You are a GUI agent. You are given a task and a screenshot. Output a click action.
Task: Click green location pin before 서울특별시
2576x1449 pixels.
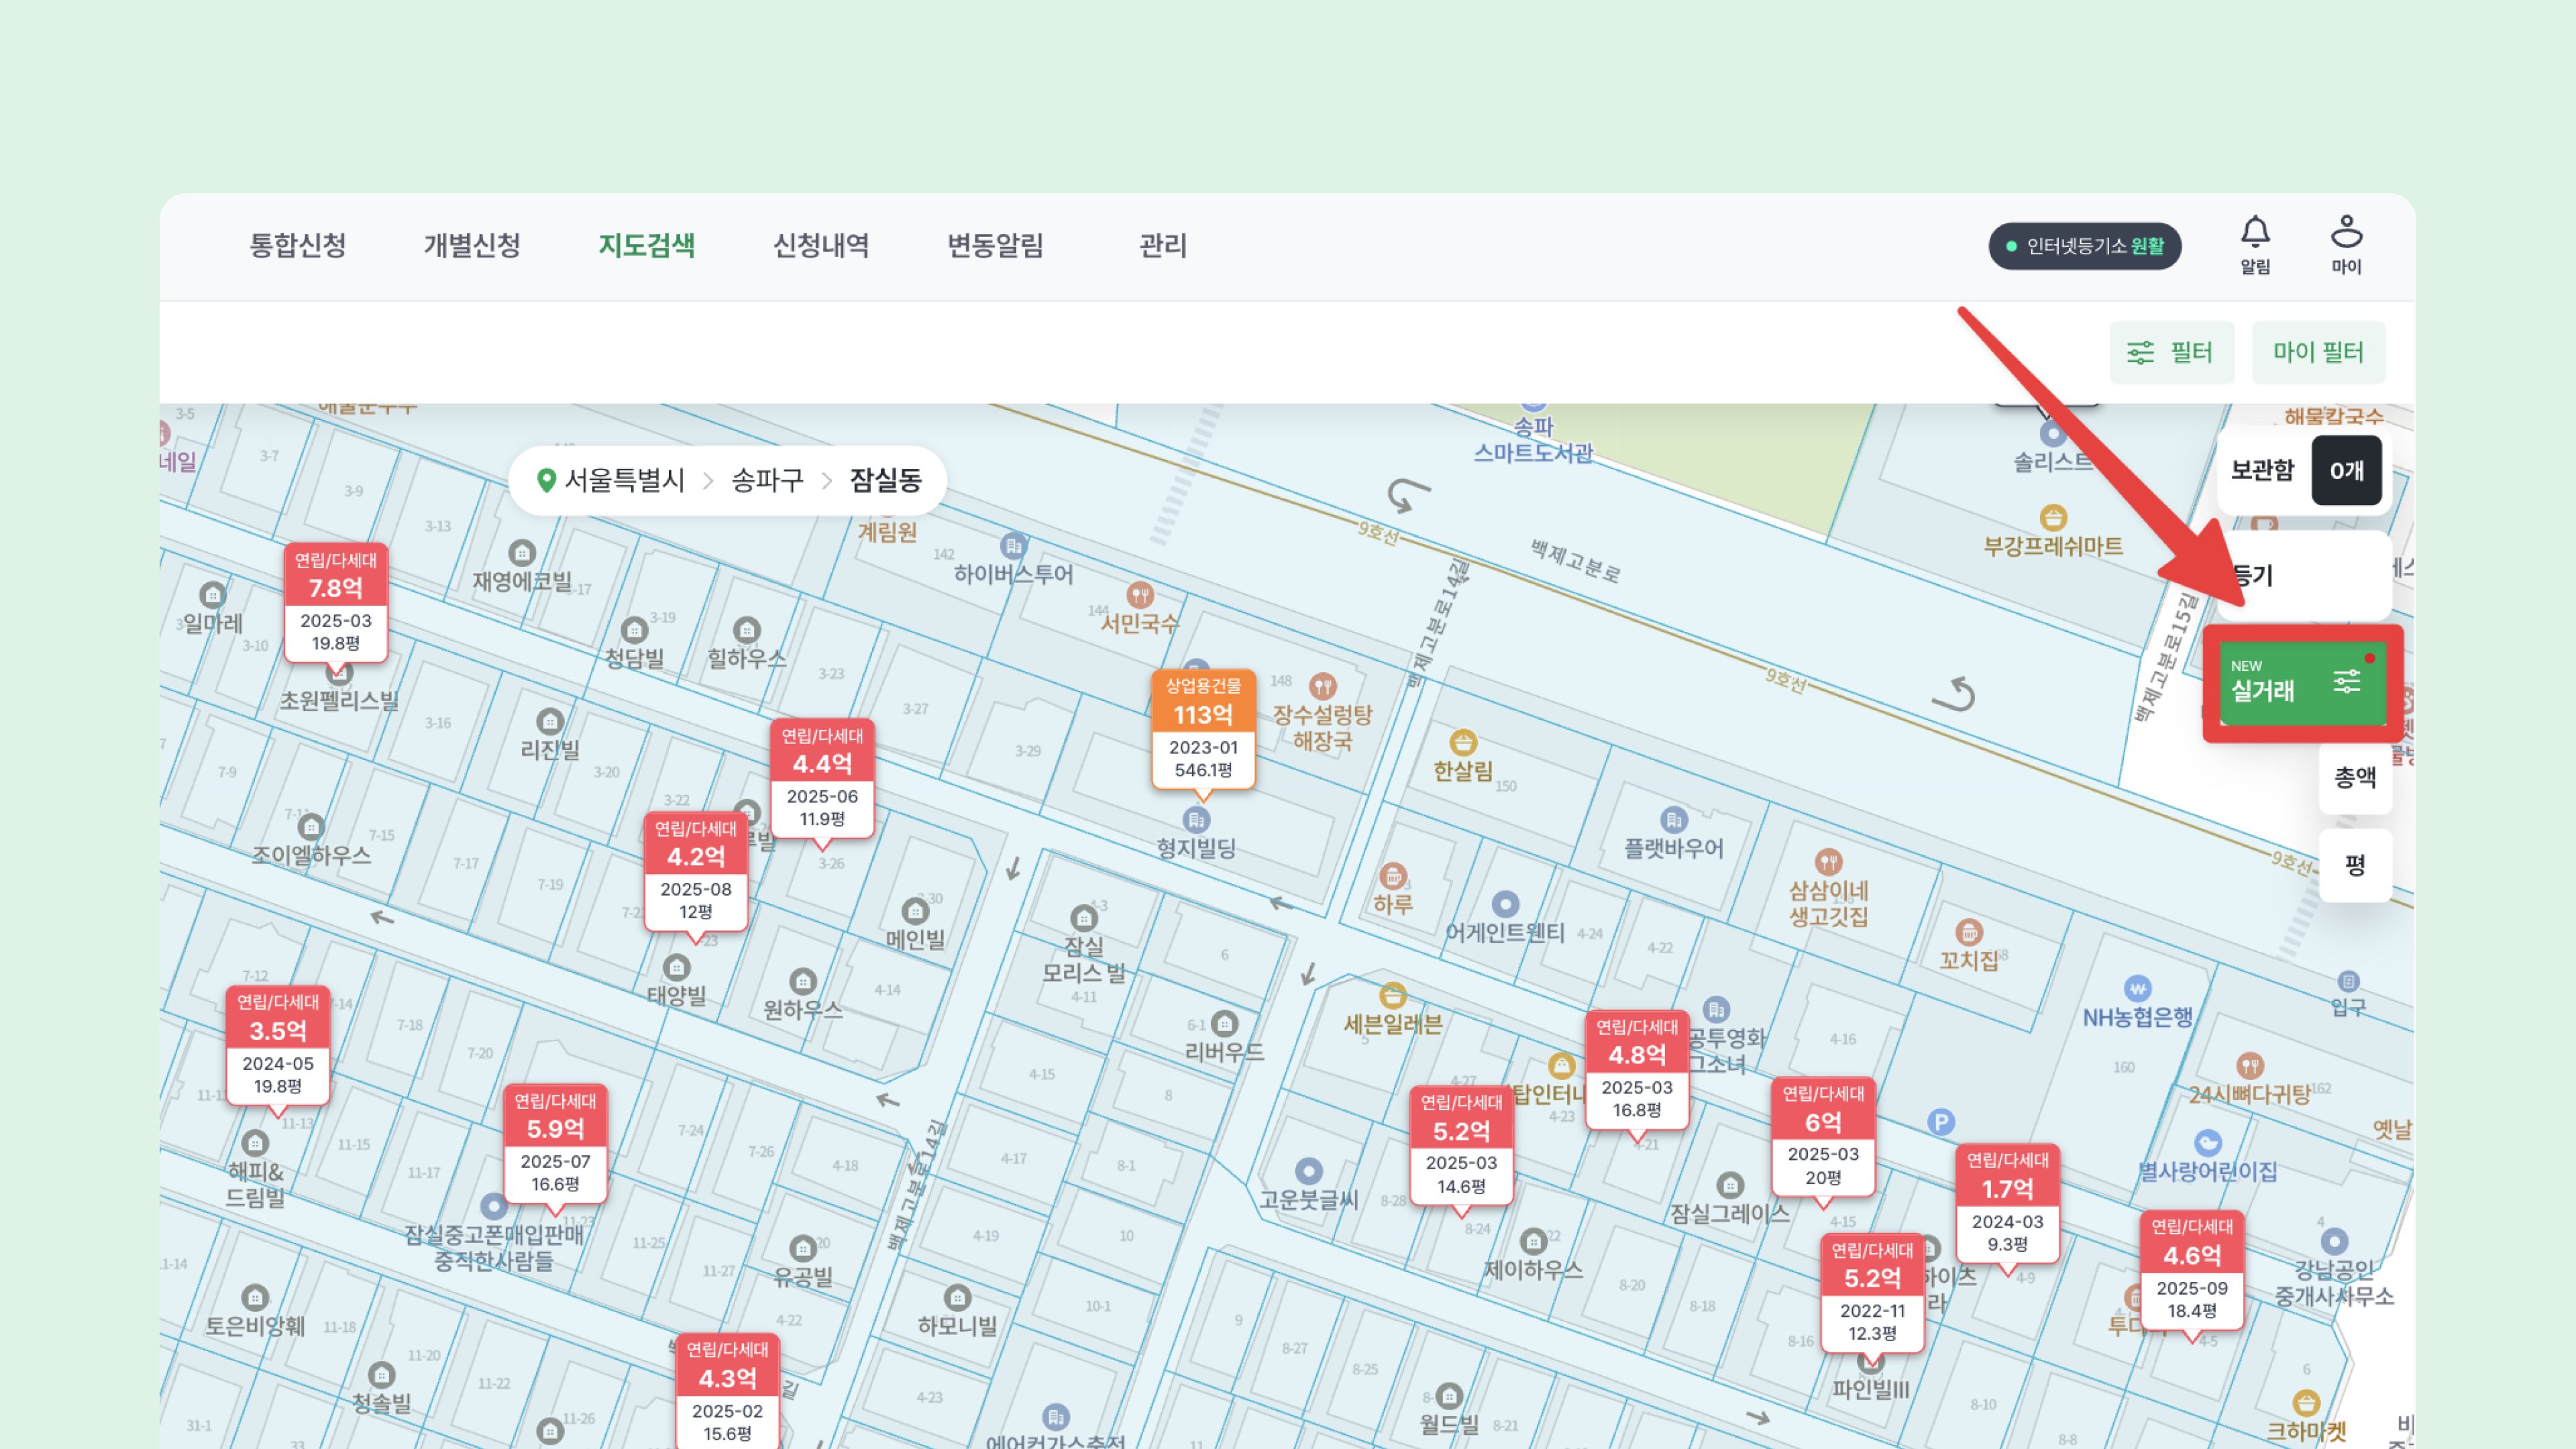(x=546, y=480)
